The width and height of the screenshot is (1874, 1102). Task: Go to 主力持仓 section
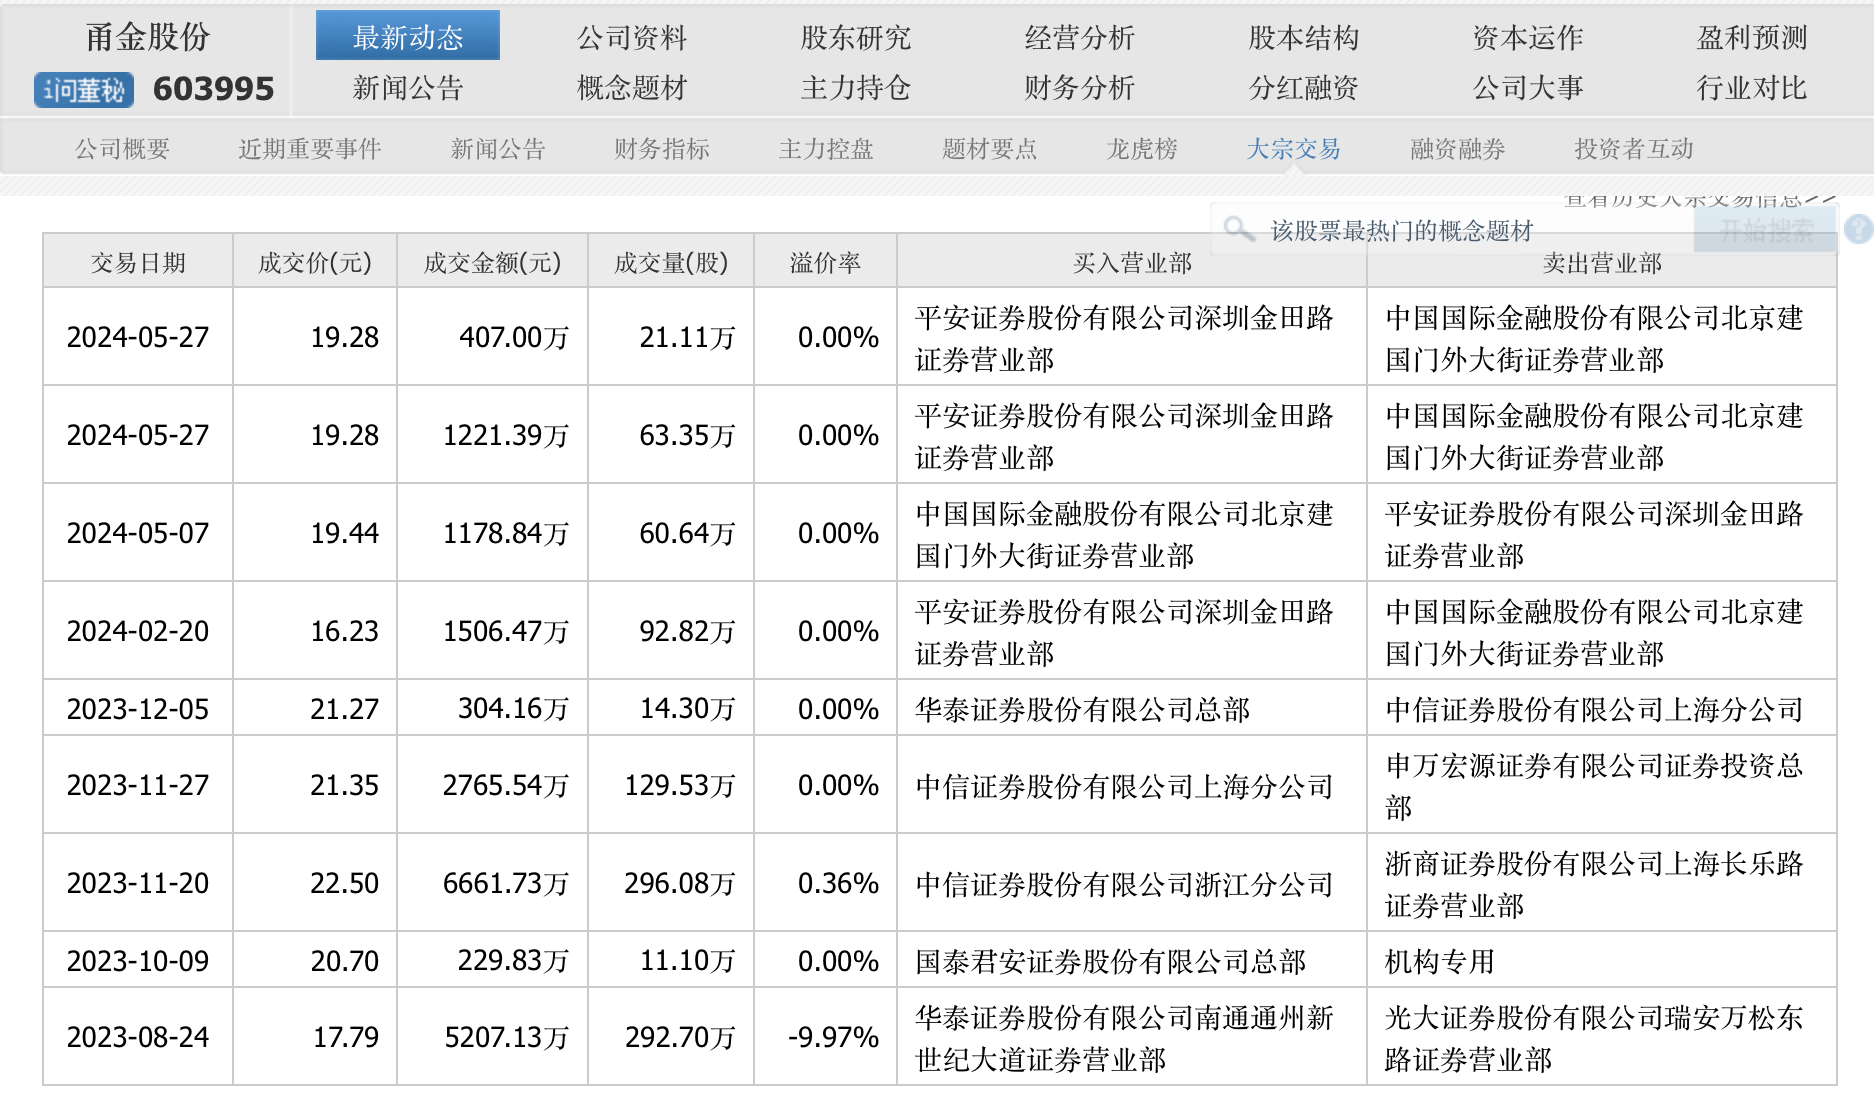(x=856, y=88)
